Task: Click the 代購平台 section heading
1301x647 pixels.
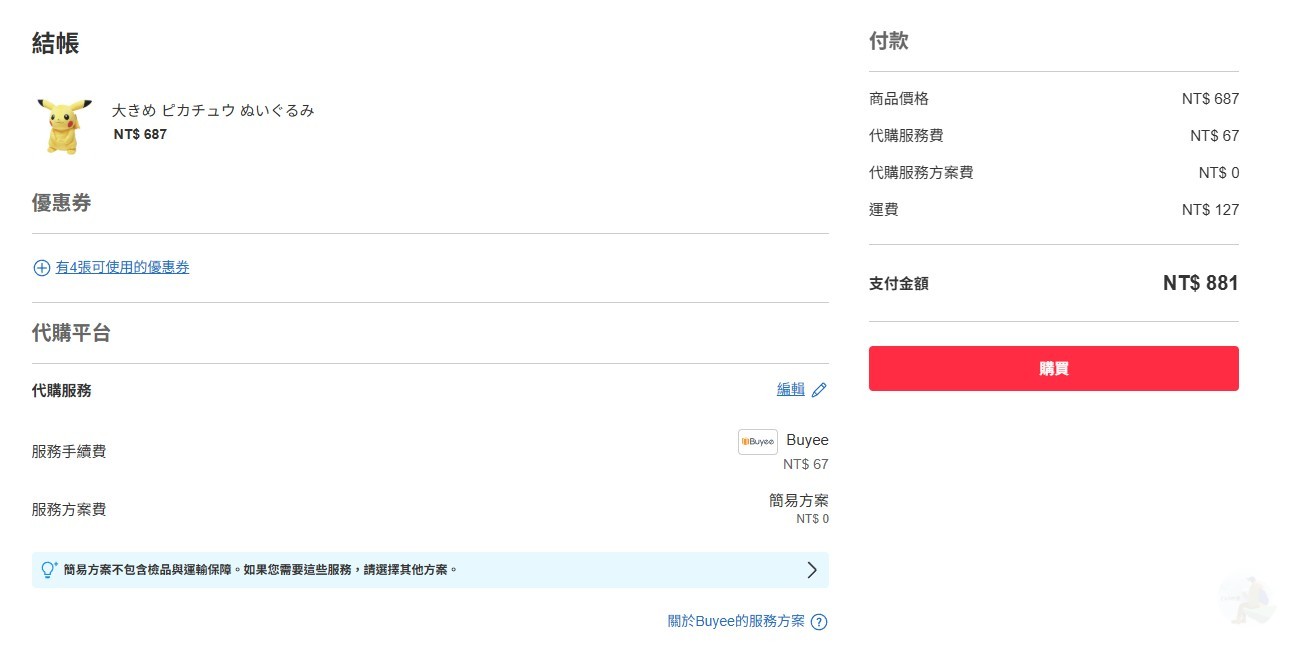Action: [71, 333]
